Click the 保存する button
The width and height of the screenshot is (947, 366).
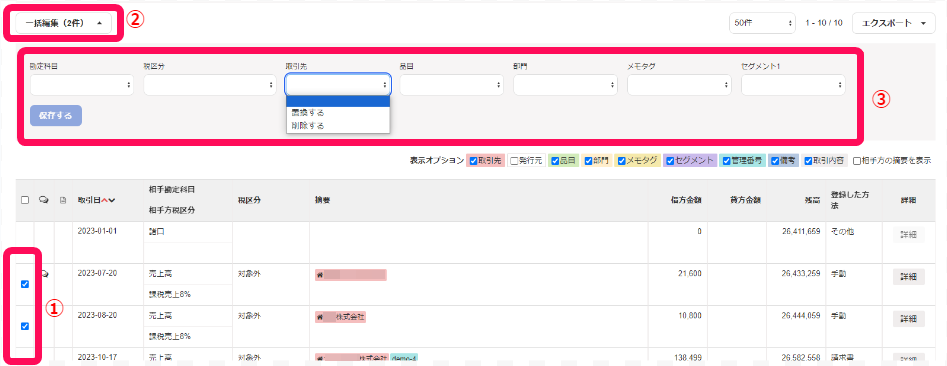point(56,115)
